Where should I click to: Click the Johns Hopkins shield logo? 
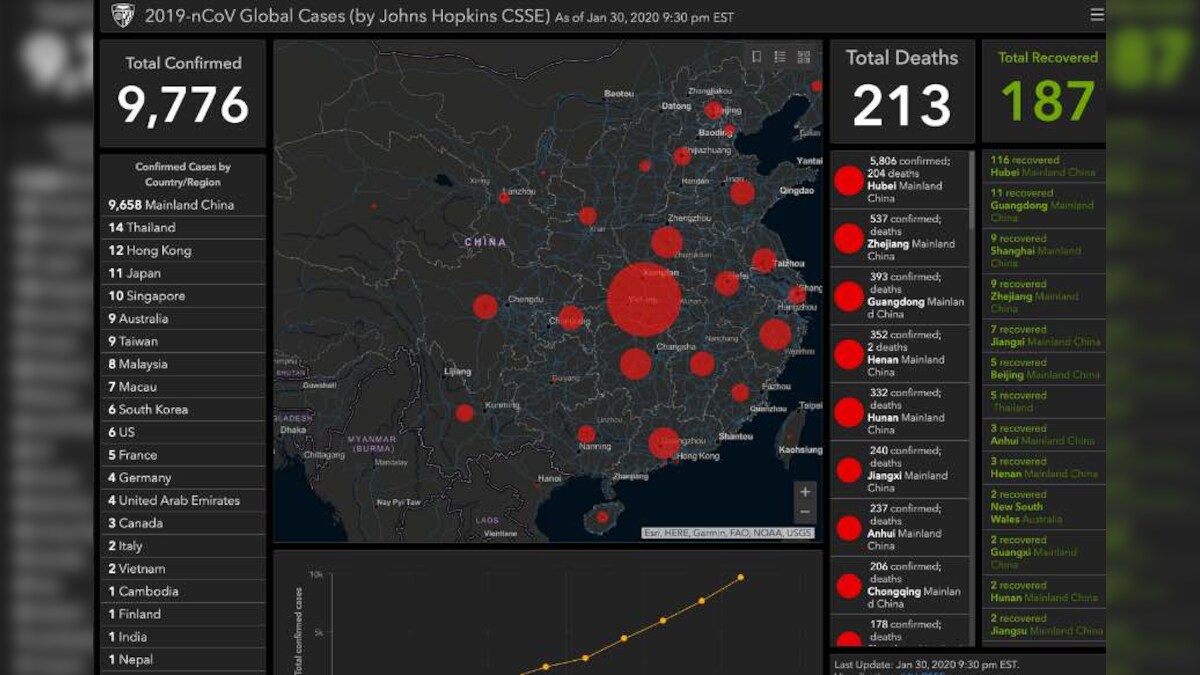(x=124, y=14)
